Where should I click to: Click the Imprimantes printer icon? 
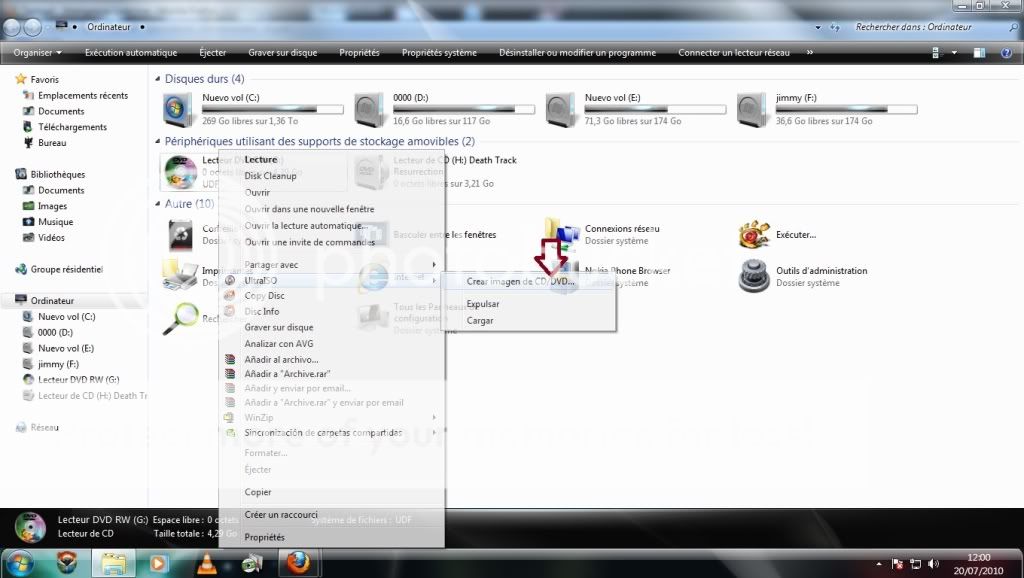click(180, 275)
